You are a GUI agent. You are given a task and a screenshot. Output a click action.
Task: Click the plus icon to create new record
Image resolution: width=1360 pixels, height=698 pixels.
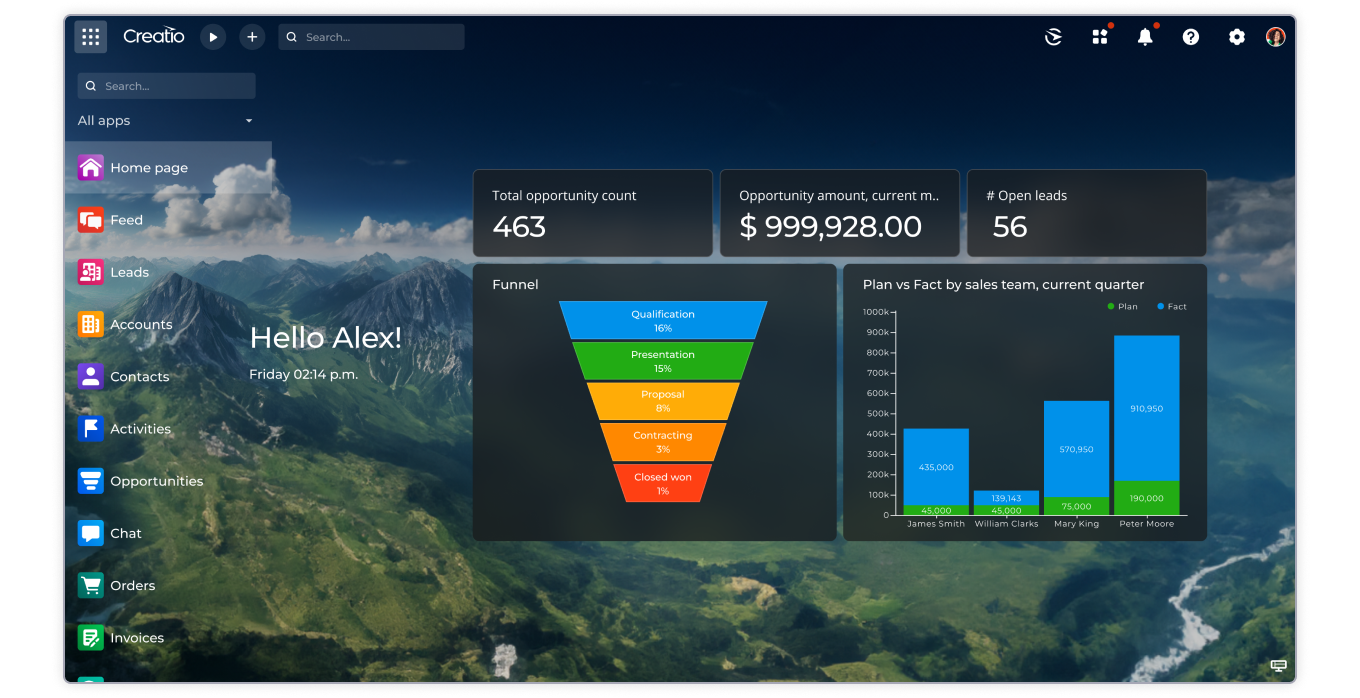click(252, 37)
